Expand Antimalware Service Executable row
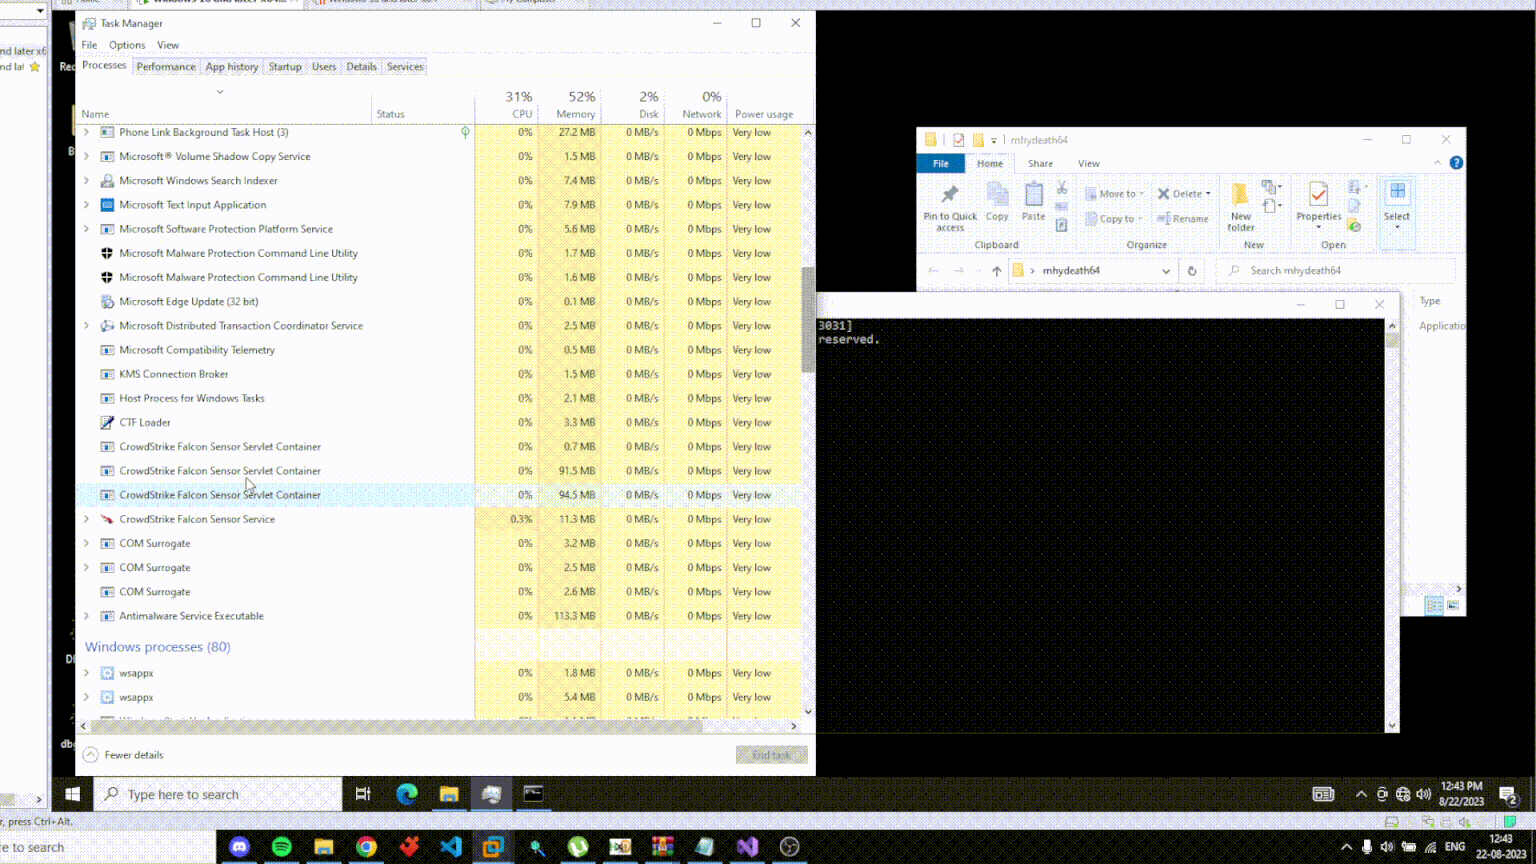1536x864 pixels. pos(86,616)
